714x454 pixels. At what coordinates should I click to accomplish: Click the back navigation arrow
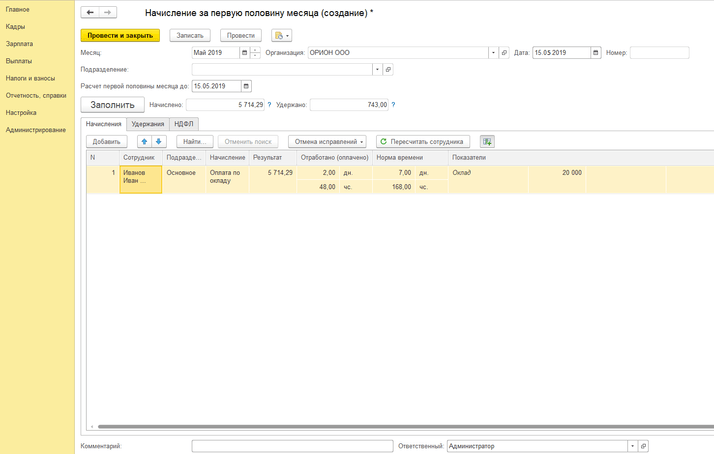(x=90, y=13)
